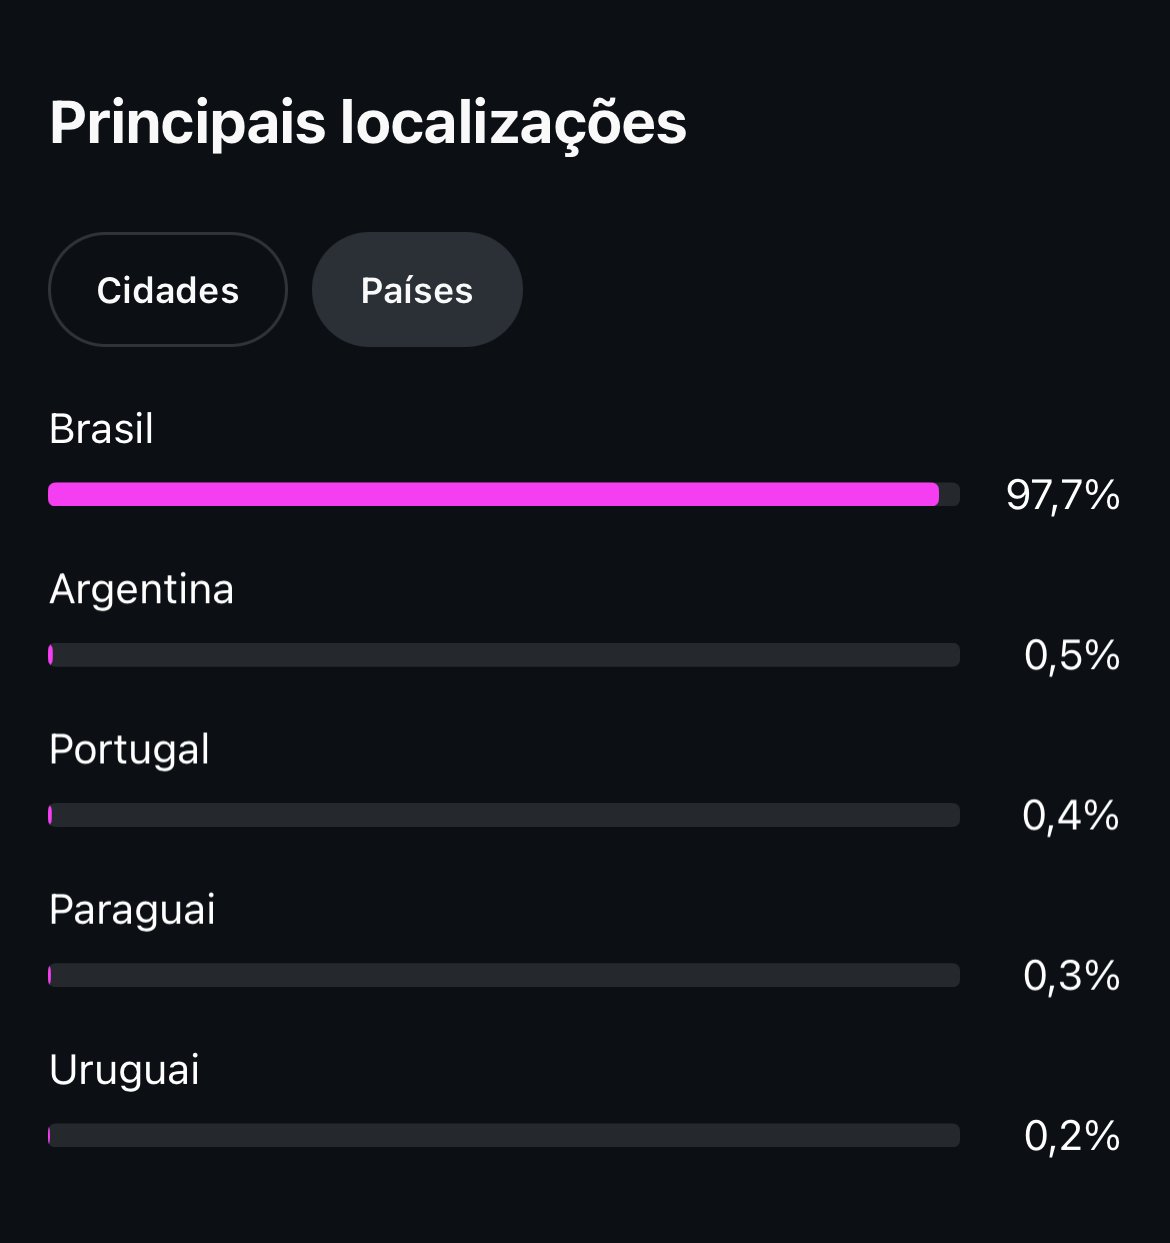Image resolution: width=1170 pixels, height=1243 pixels.
Task: Click the Portugal country label
Action: [129, 750]
